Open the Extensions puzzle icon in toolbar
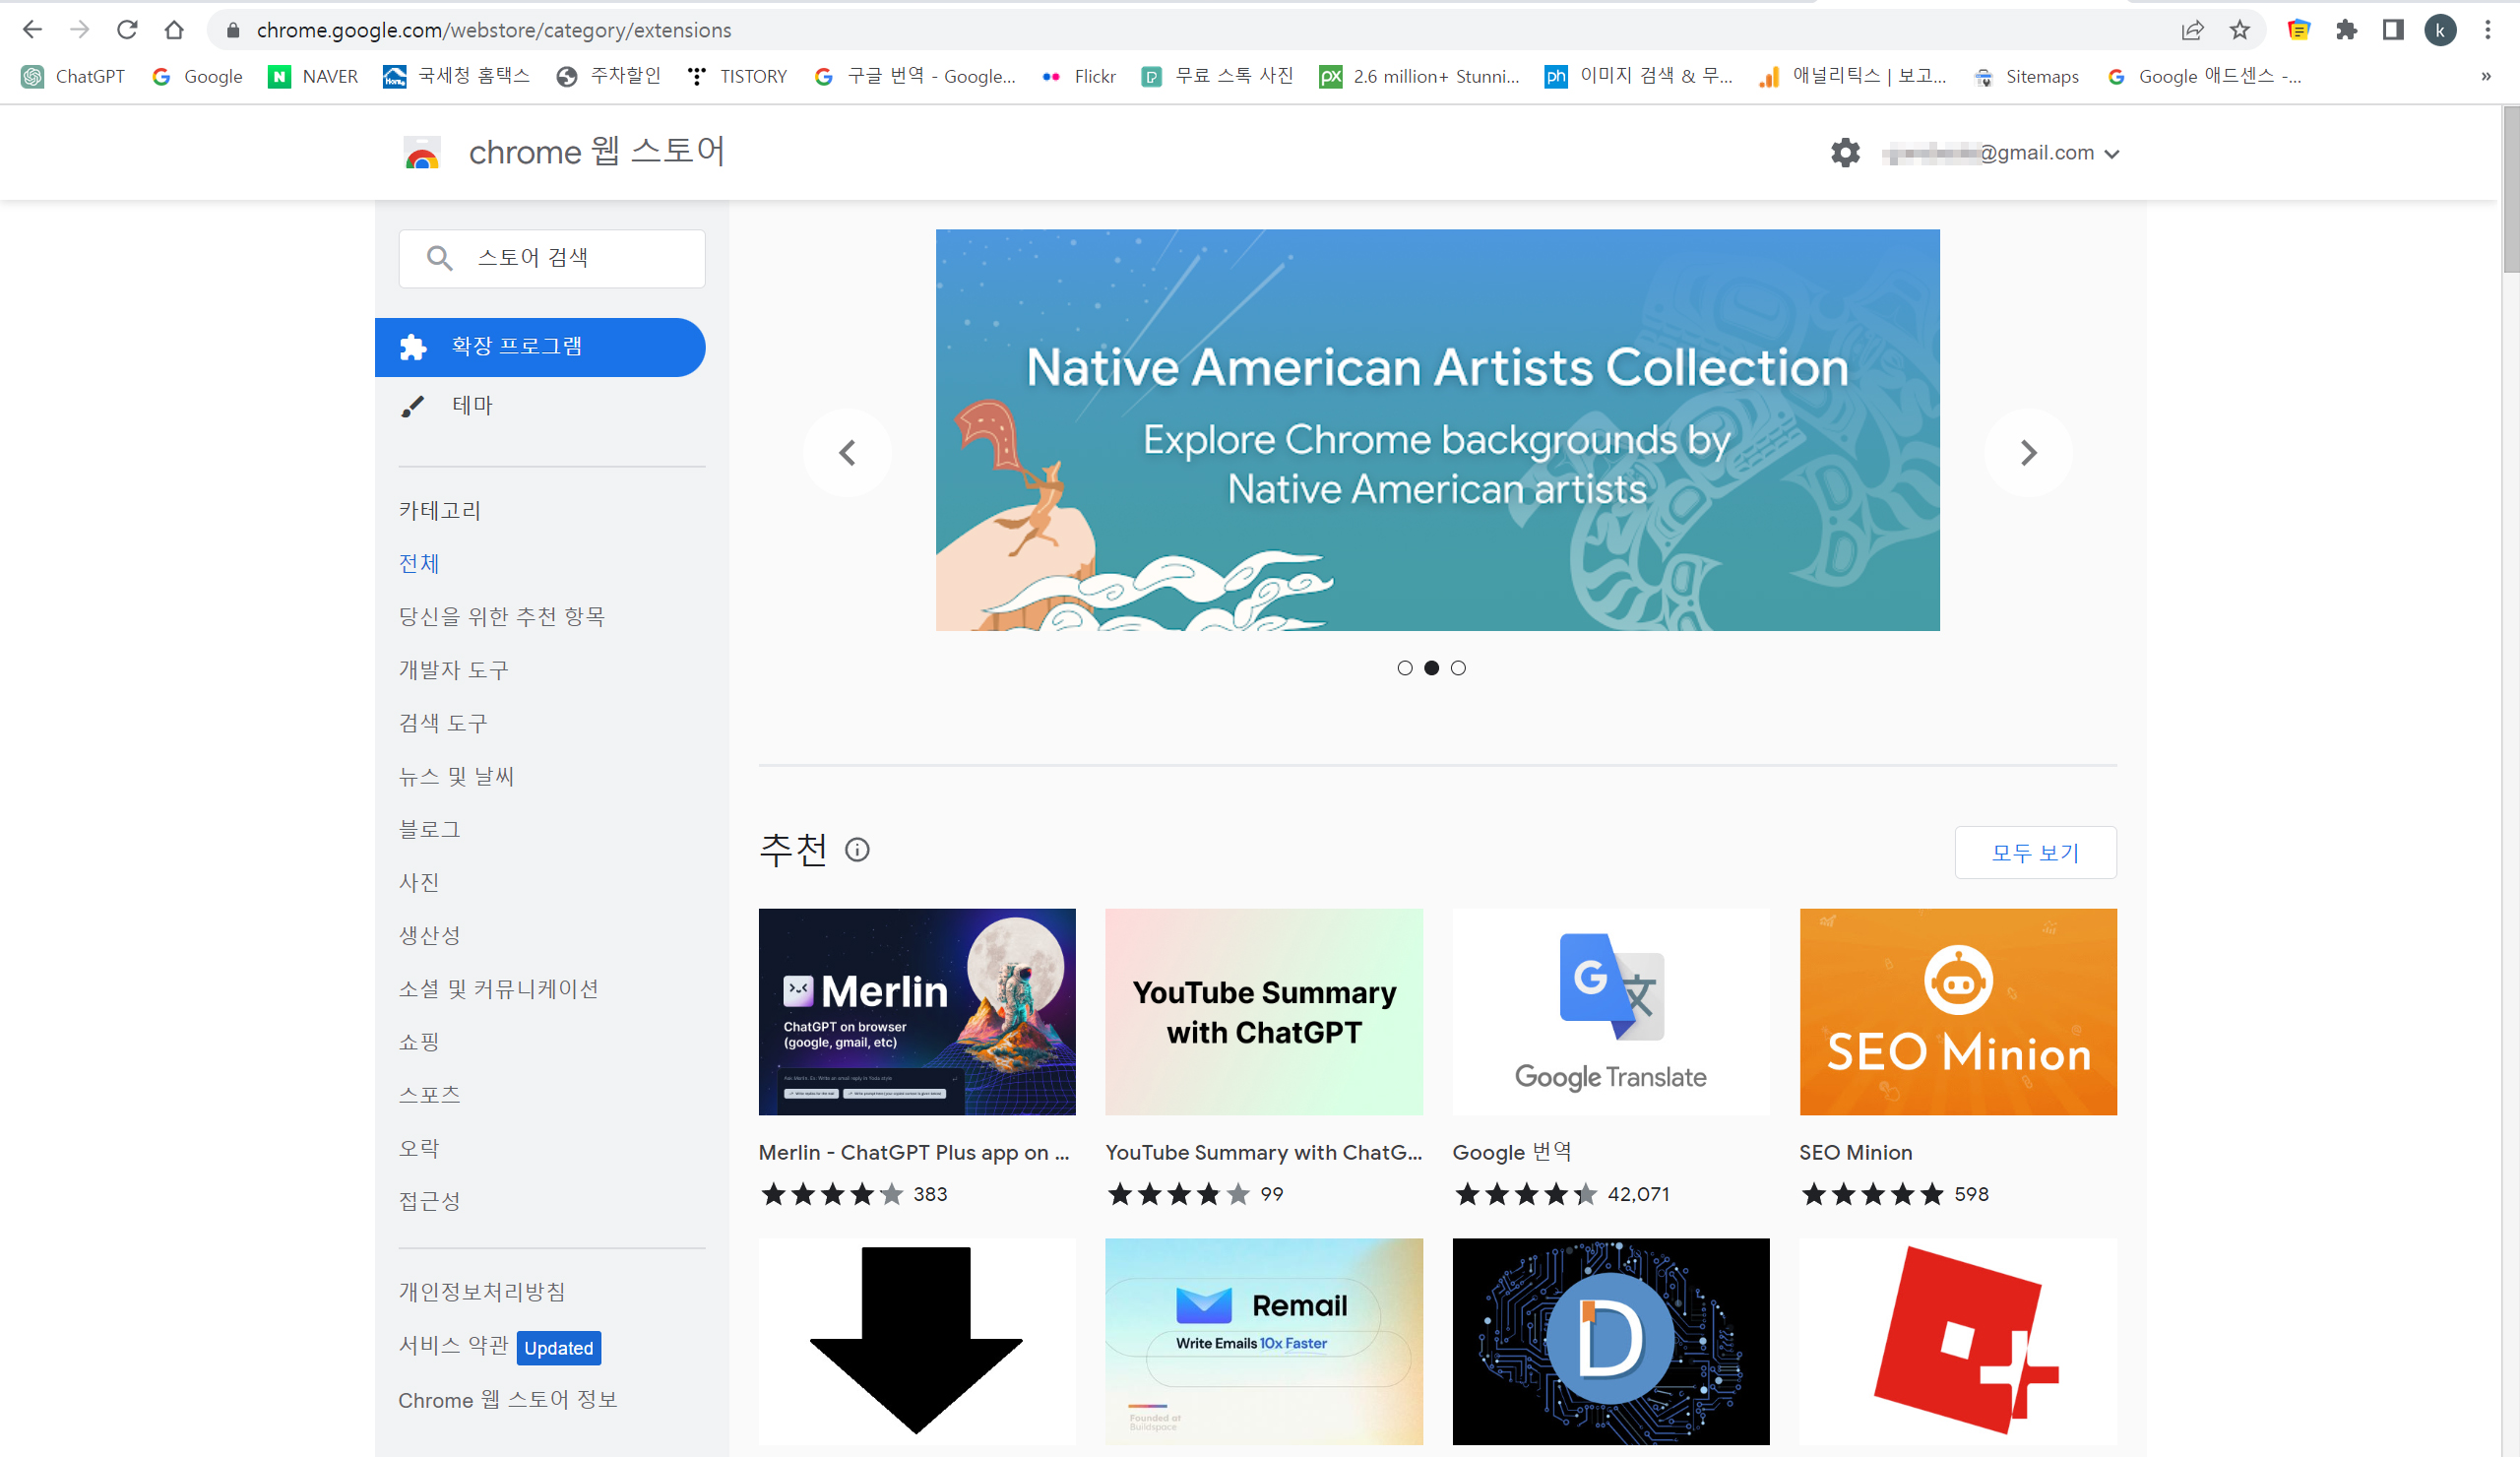The width and height of the screenshot is (2520, 1457). coord(2346,30)
